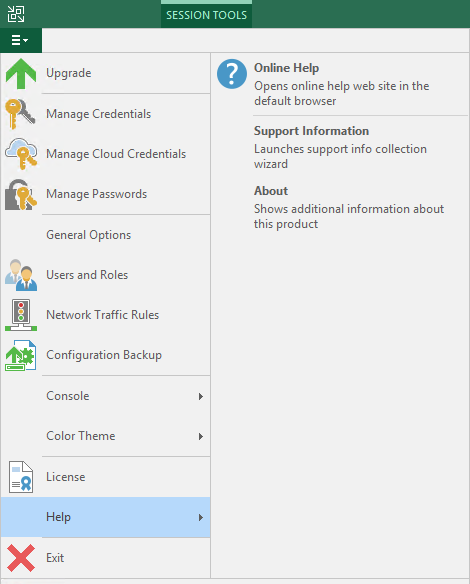Click the Manage Cloud Credentials cloud icon
This screenshot has width=470, height=584.
coord(21,154)
